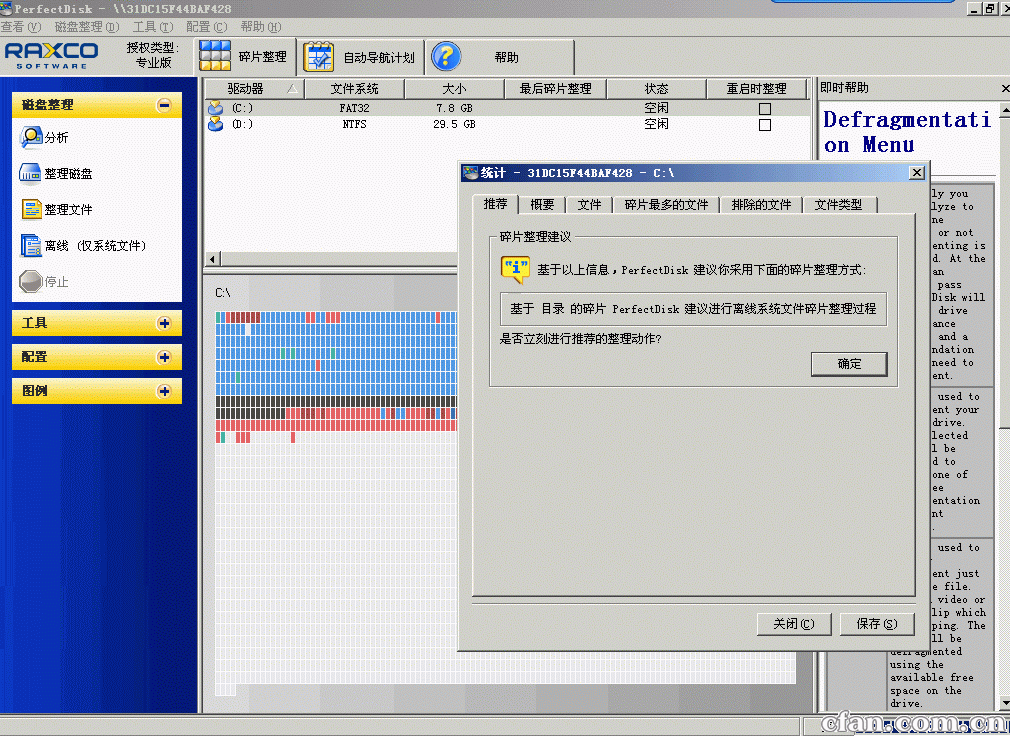Switch to the 碎片最多的文件 tab
This screenshot has height=736, width=1010.
[666, 205]
